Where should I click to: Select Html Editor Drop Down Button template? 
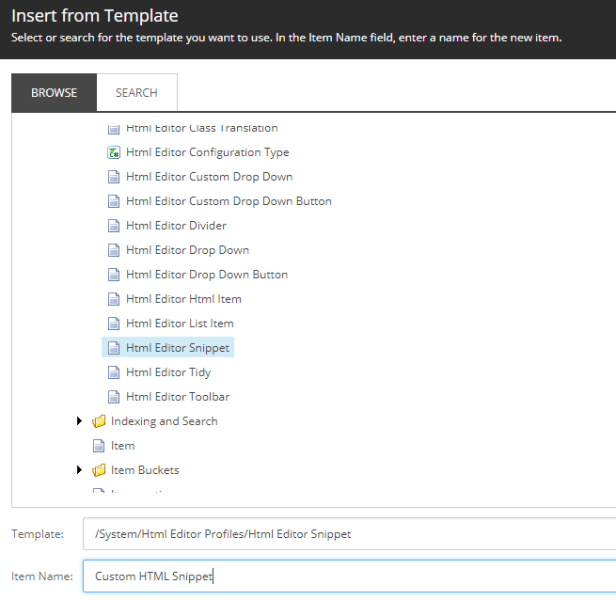[207, 274]
